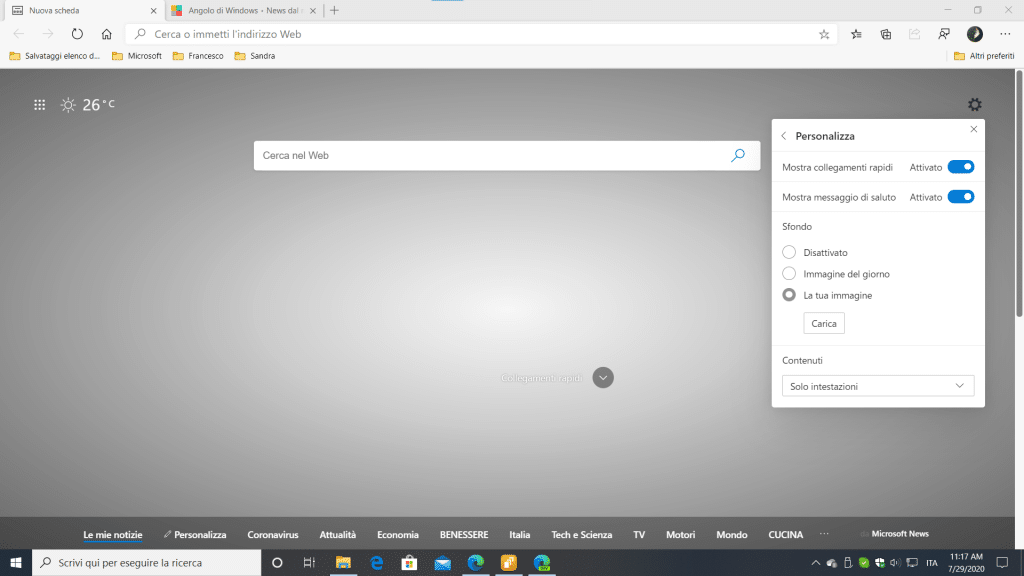Viewport: 1024px width, 576px height.
Task: Toggle Mostra messaggio di saluto switch
Action: (960, 197)
